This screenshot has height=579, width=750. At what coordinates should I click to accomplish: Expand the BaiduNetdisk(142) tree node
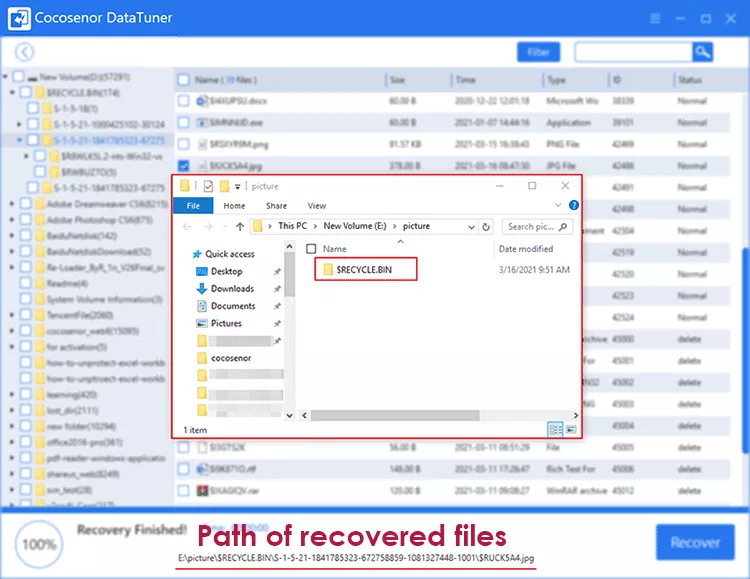[x=12, y=235]
